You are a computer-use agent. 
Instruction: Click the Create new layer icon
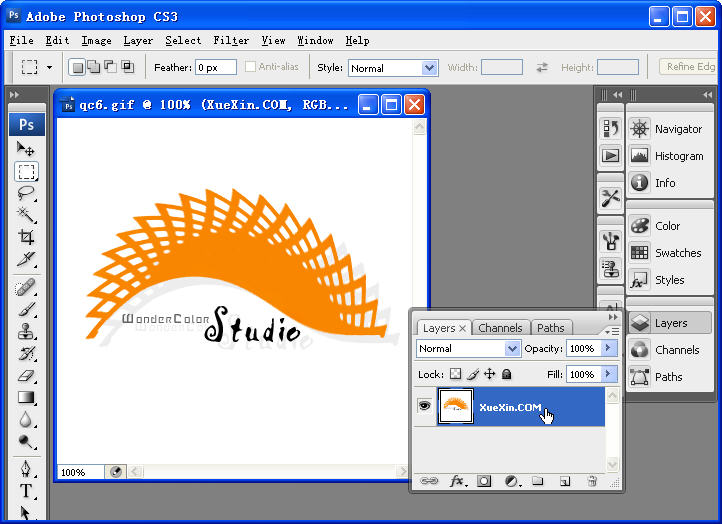coord(565,482)
